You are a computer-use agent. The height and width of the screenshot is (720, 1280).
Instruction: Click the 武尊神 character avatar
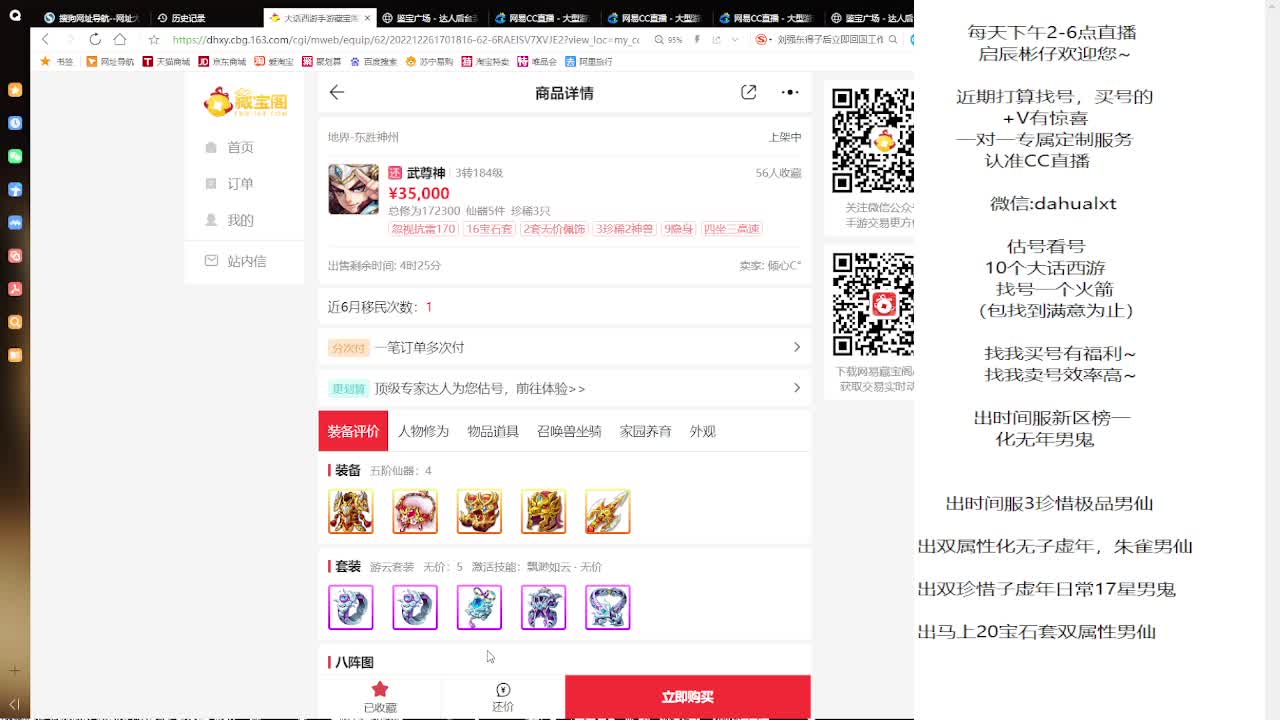[x=353, y=189]
